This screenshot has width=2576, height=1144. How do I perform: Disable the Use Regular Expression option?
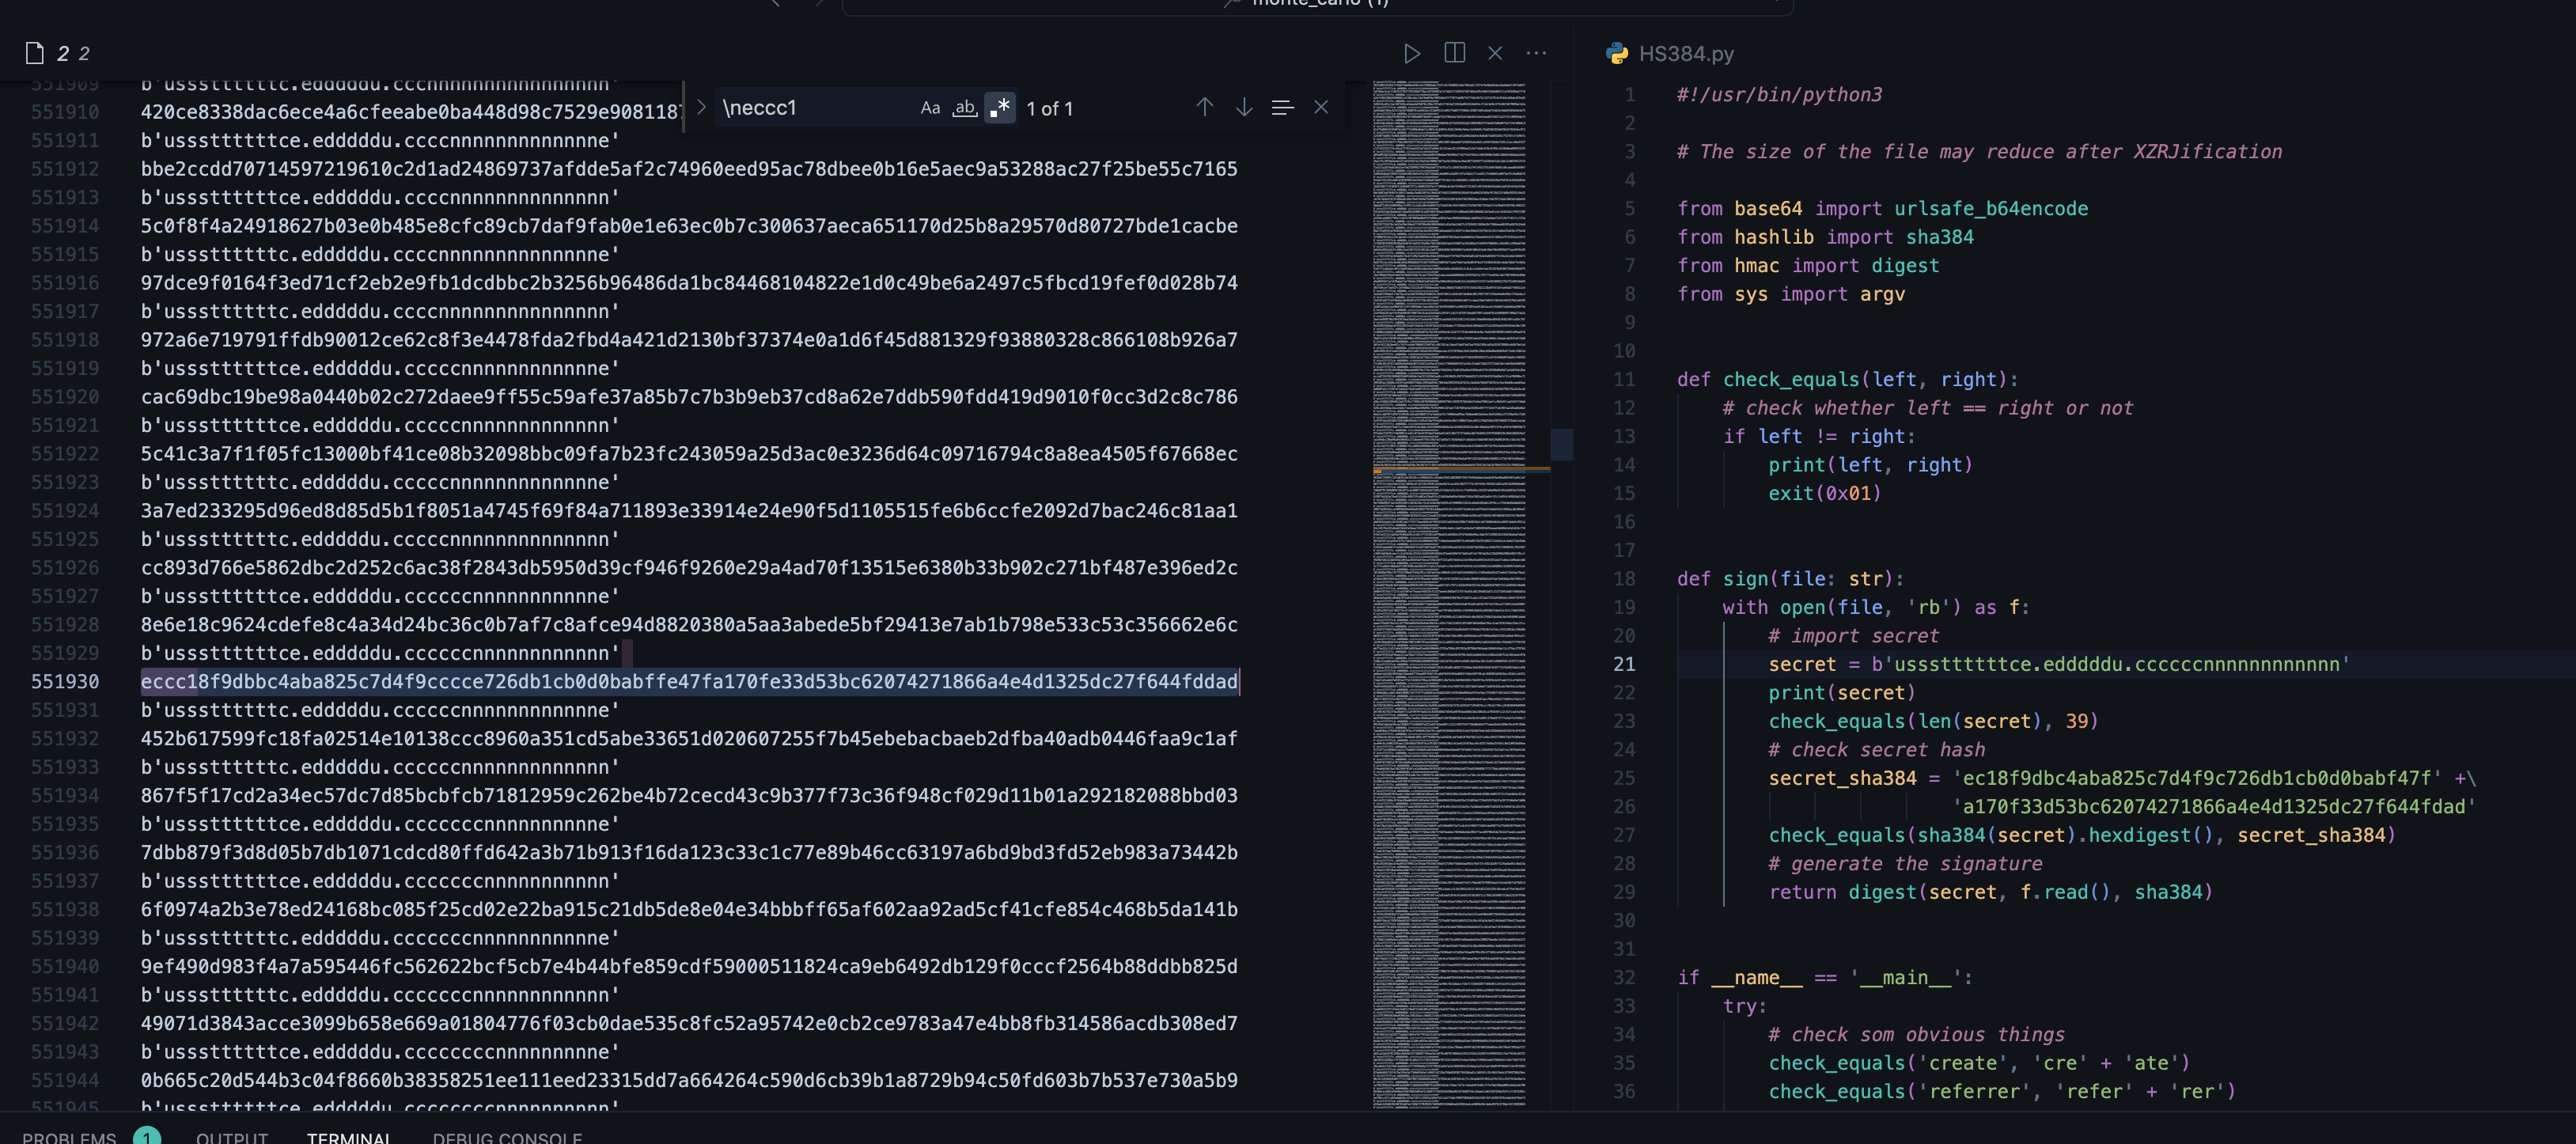(999, 107)
